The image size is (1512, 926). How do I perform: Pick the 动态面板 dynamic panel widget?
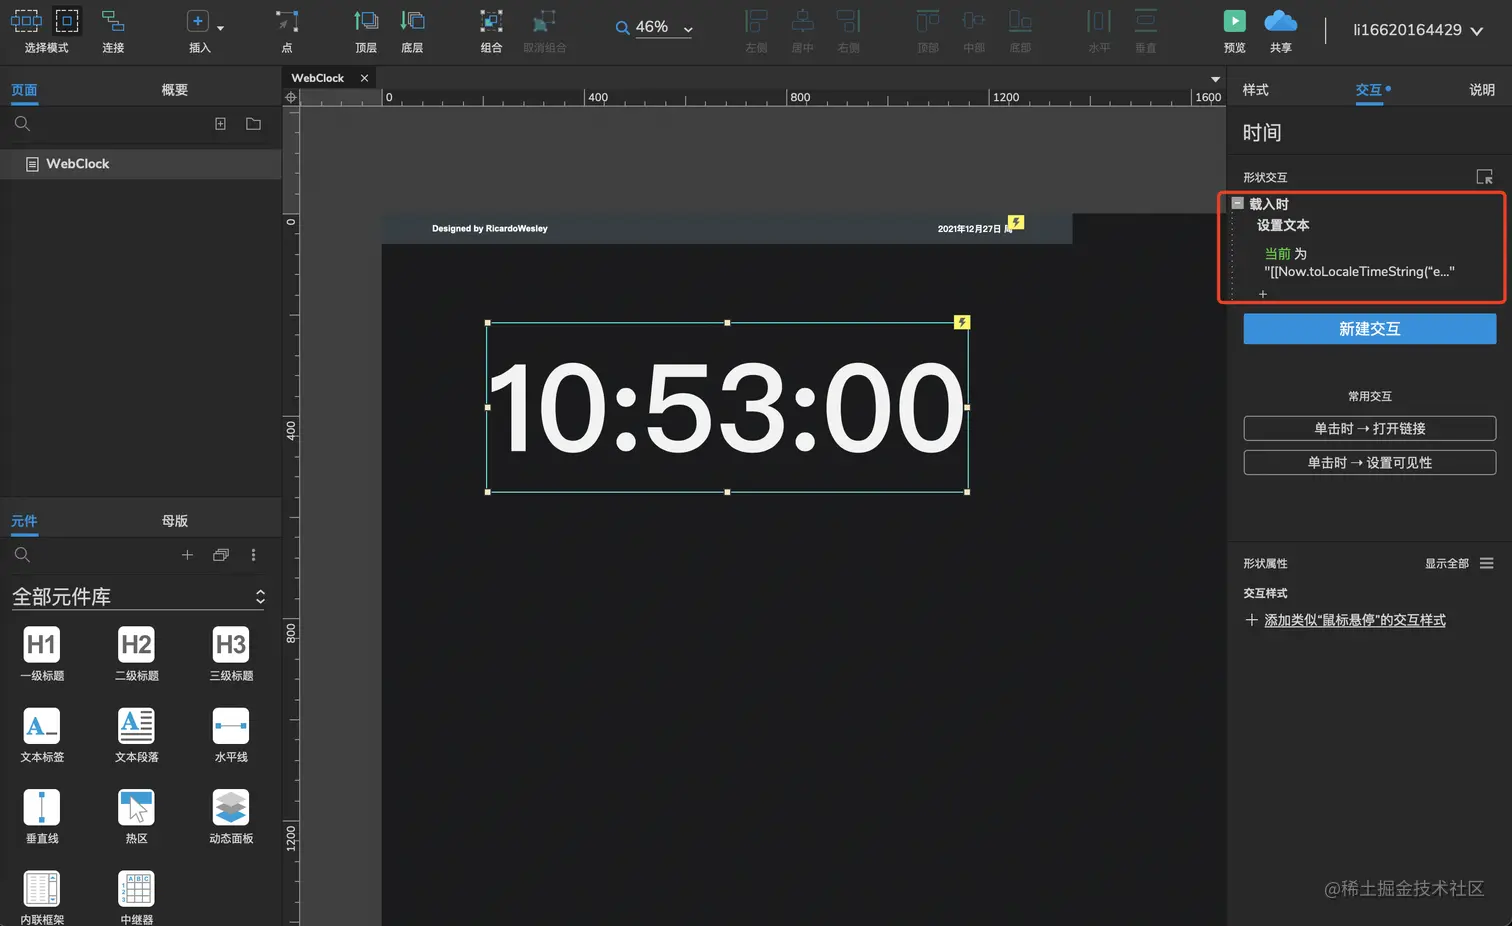[x=231, y=816]
